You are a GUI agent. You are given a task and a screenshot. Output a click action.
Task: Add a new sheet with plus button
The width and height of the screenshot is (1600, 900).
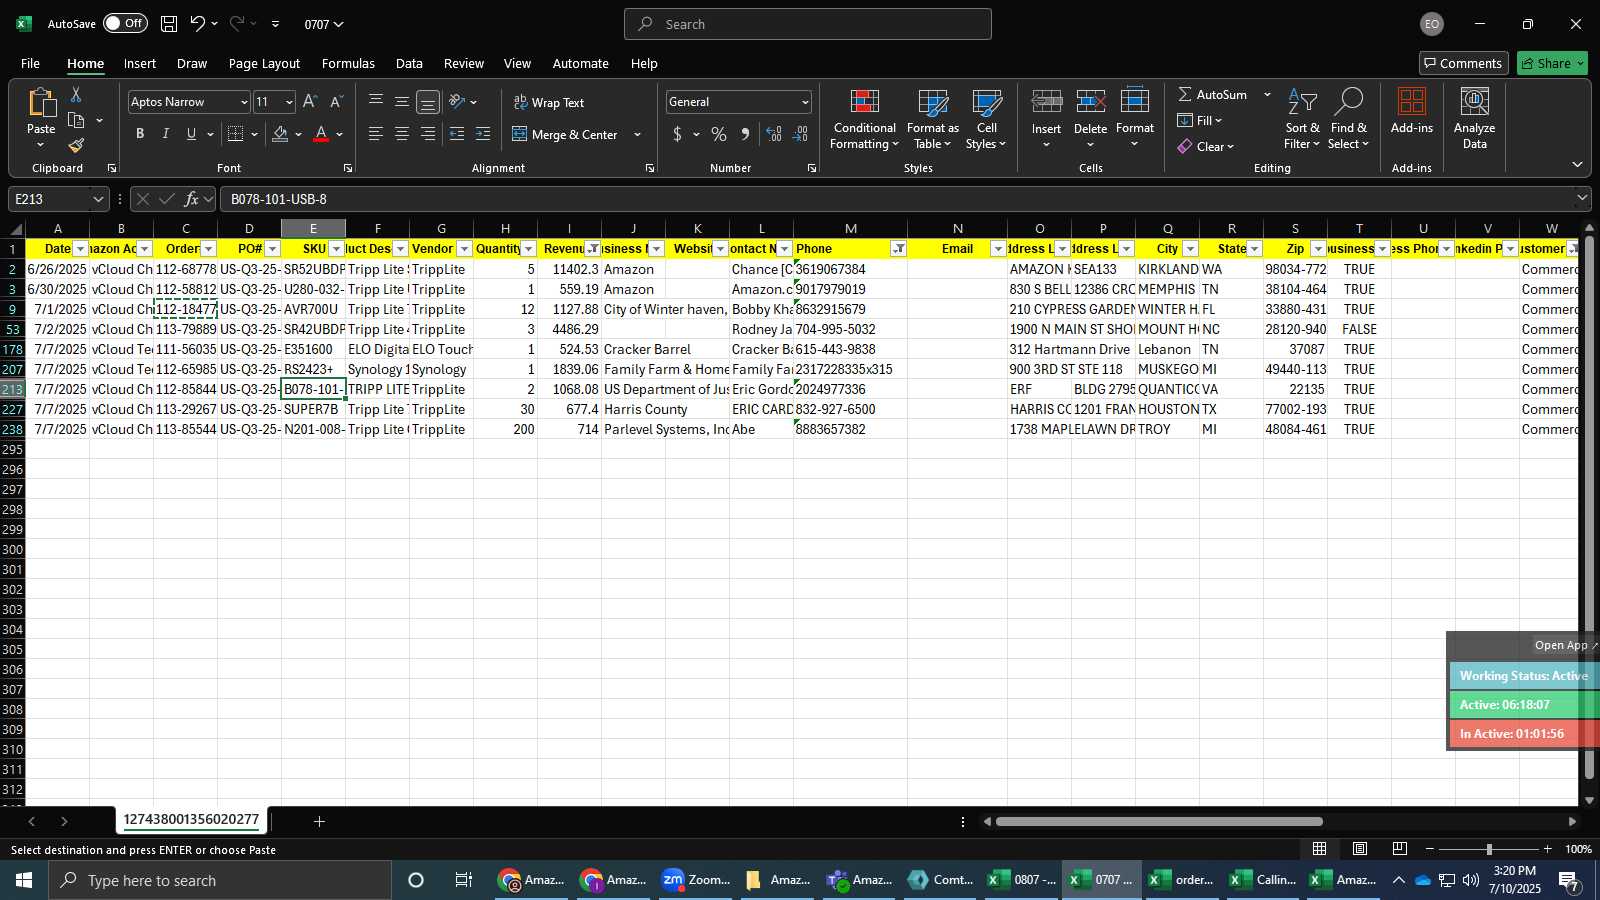[x=319, y=821]
